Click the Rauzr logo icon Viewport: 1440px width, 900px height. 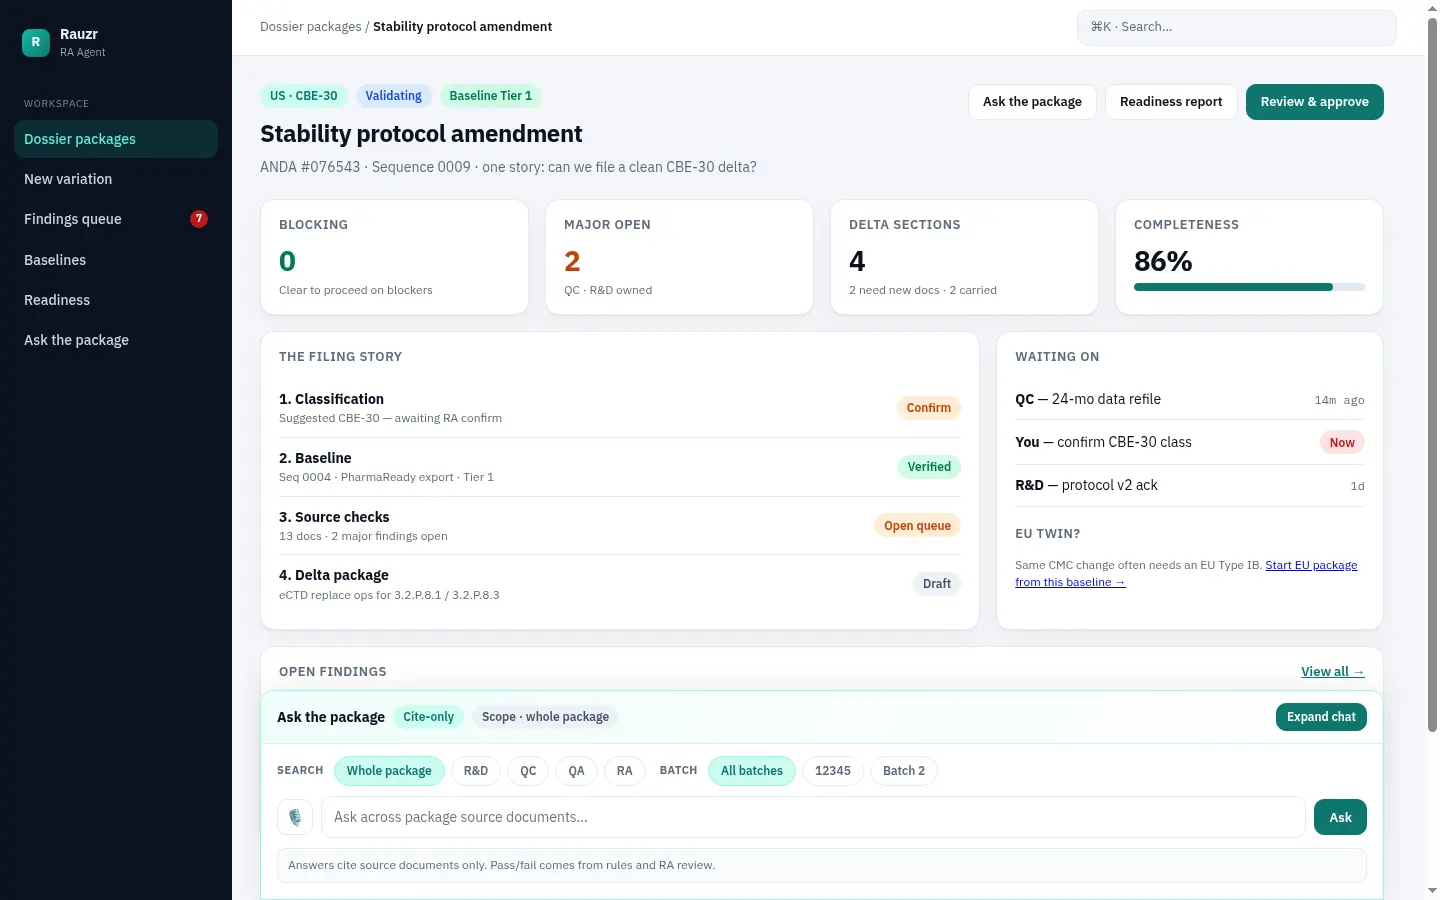[36, 42]
